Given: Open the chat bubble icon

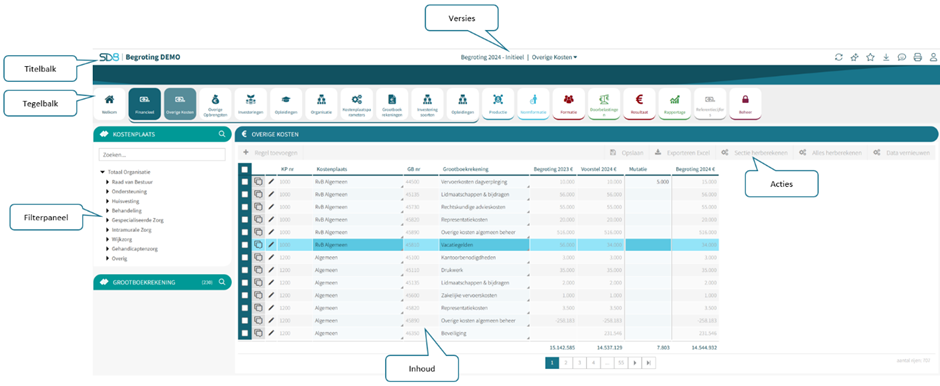Looking at the screenshot, I should [902, 57].
